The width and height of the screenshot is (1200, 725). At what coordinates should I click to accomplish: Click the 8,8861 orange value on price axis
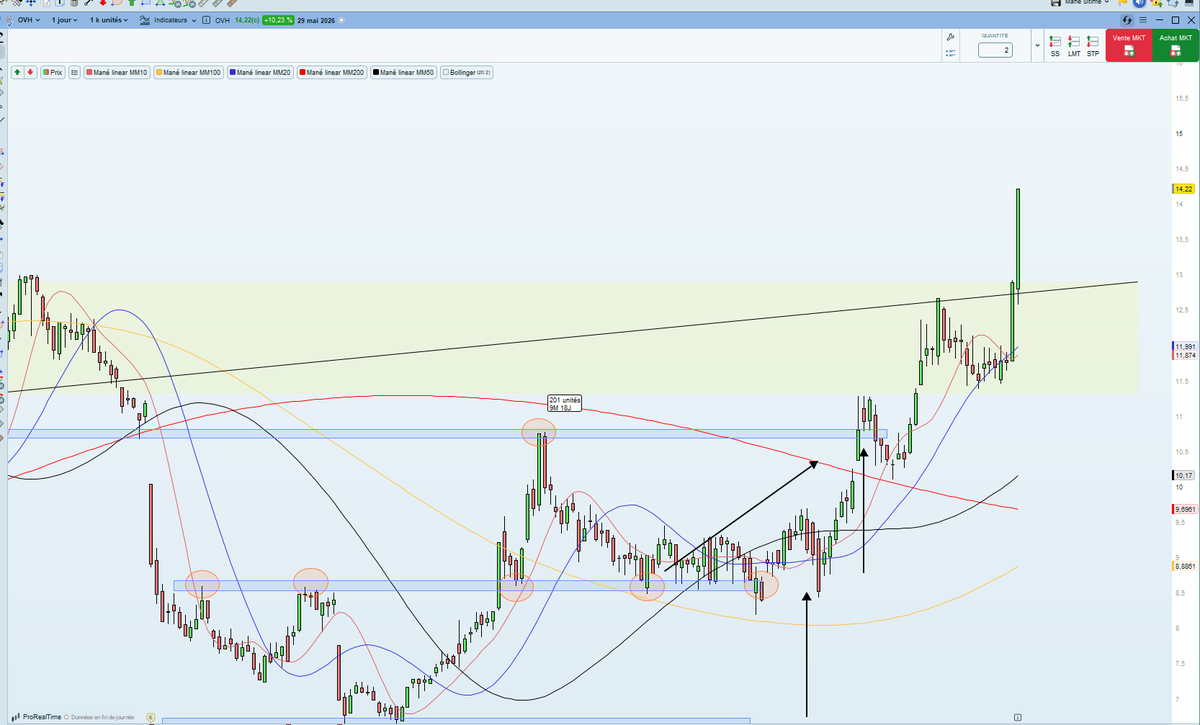(1184, 566)
